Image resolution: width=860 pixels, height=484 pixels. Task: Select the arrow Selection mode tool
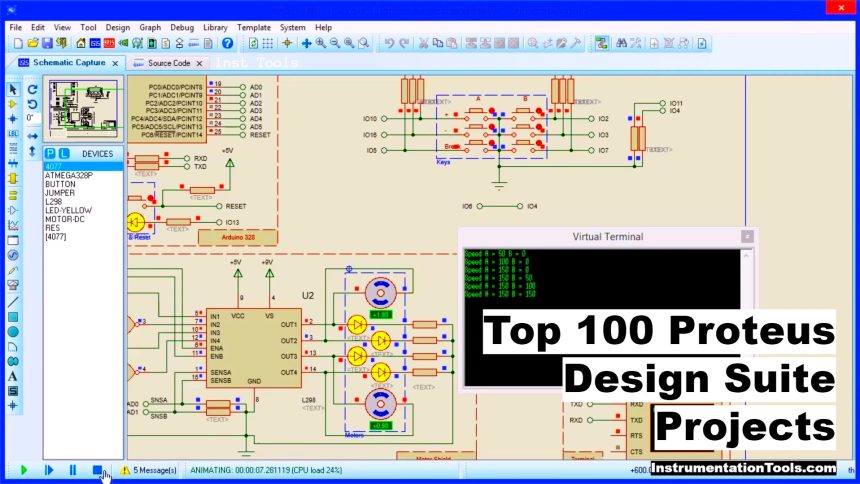click(13, 89)
